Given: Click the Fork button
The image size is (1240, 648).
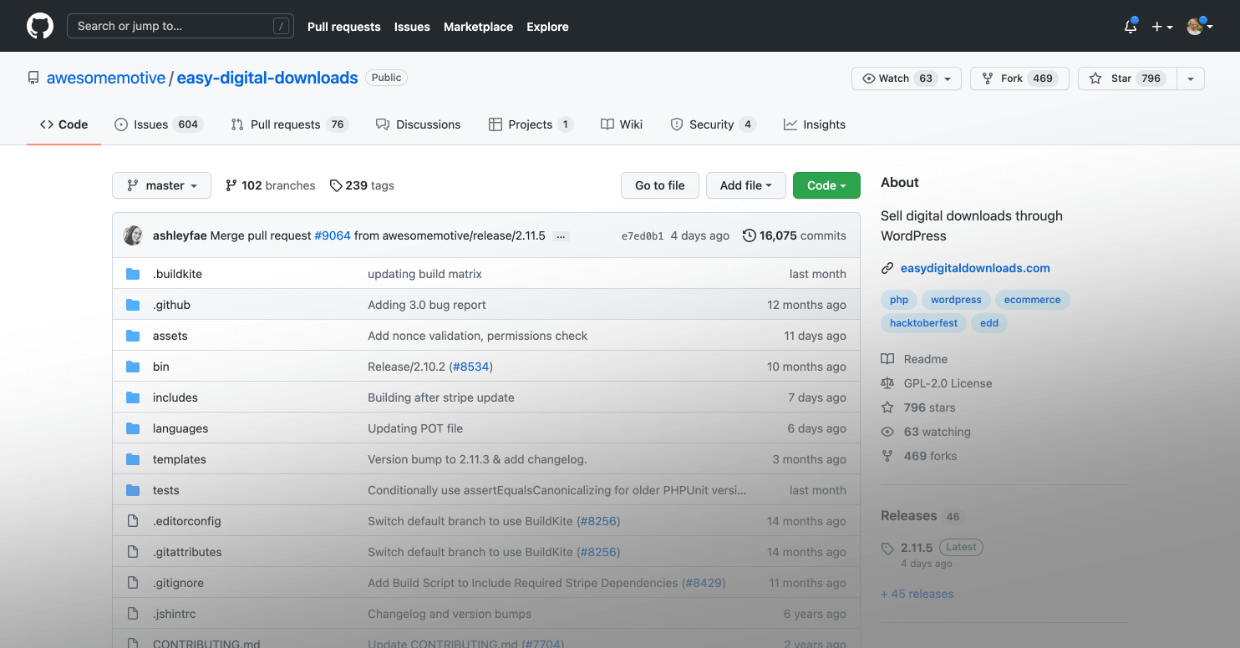Looking at the screenshot, I should [x=1019, y=79].
